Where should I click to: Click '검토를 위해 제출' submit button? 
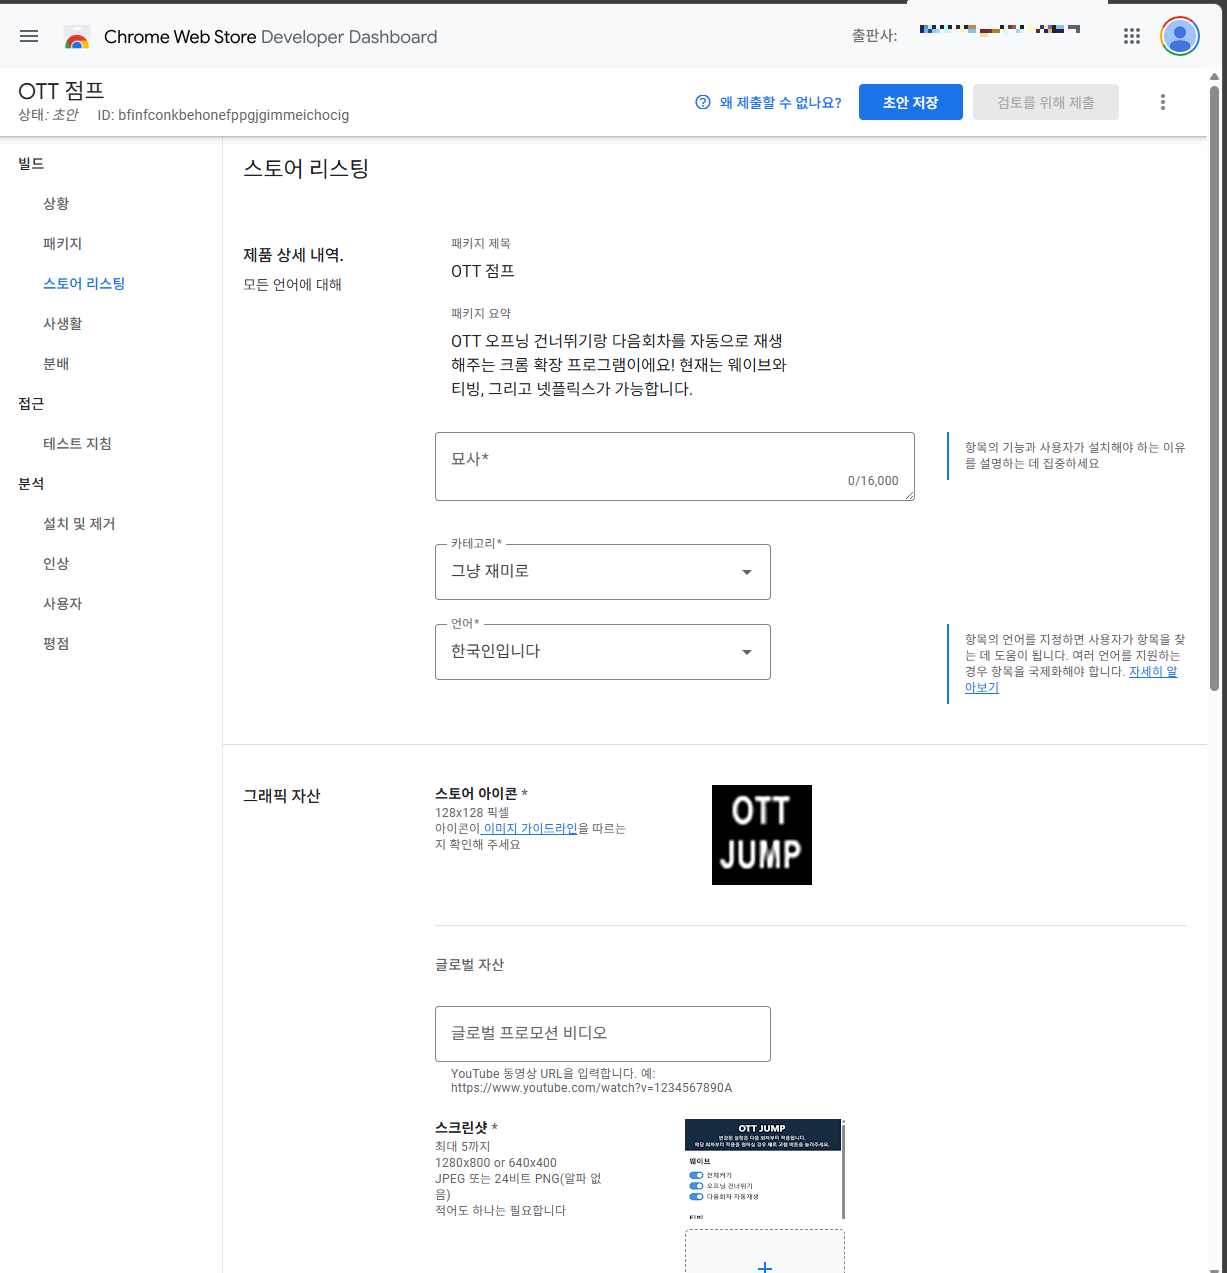pyautogui.click(x=1046, y=102)
